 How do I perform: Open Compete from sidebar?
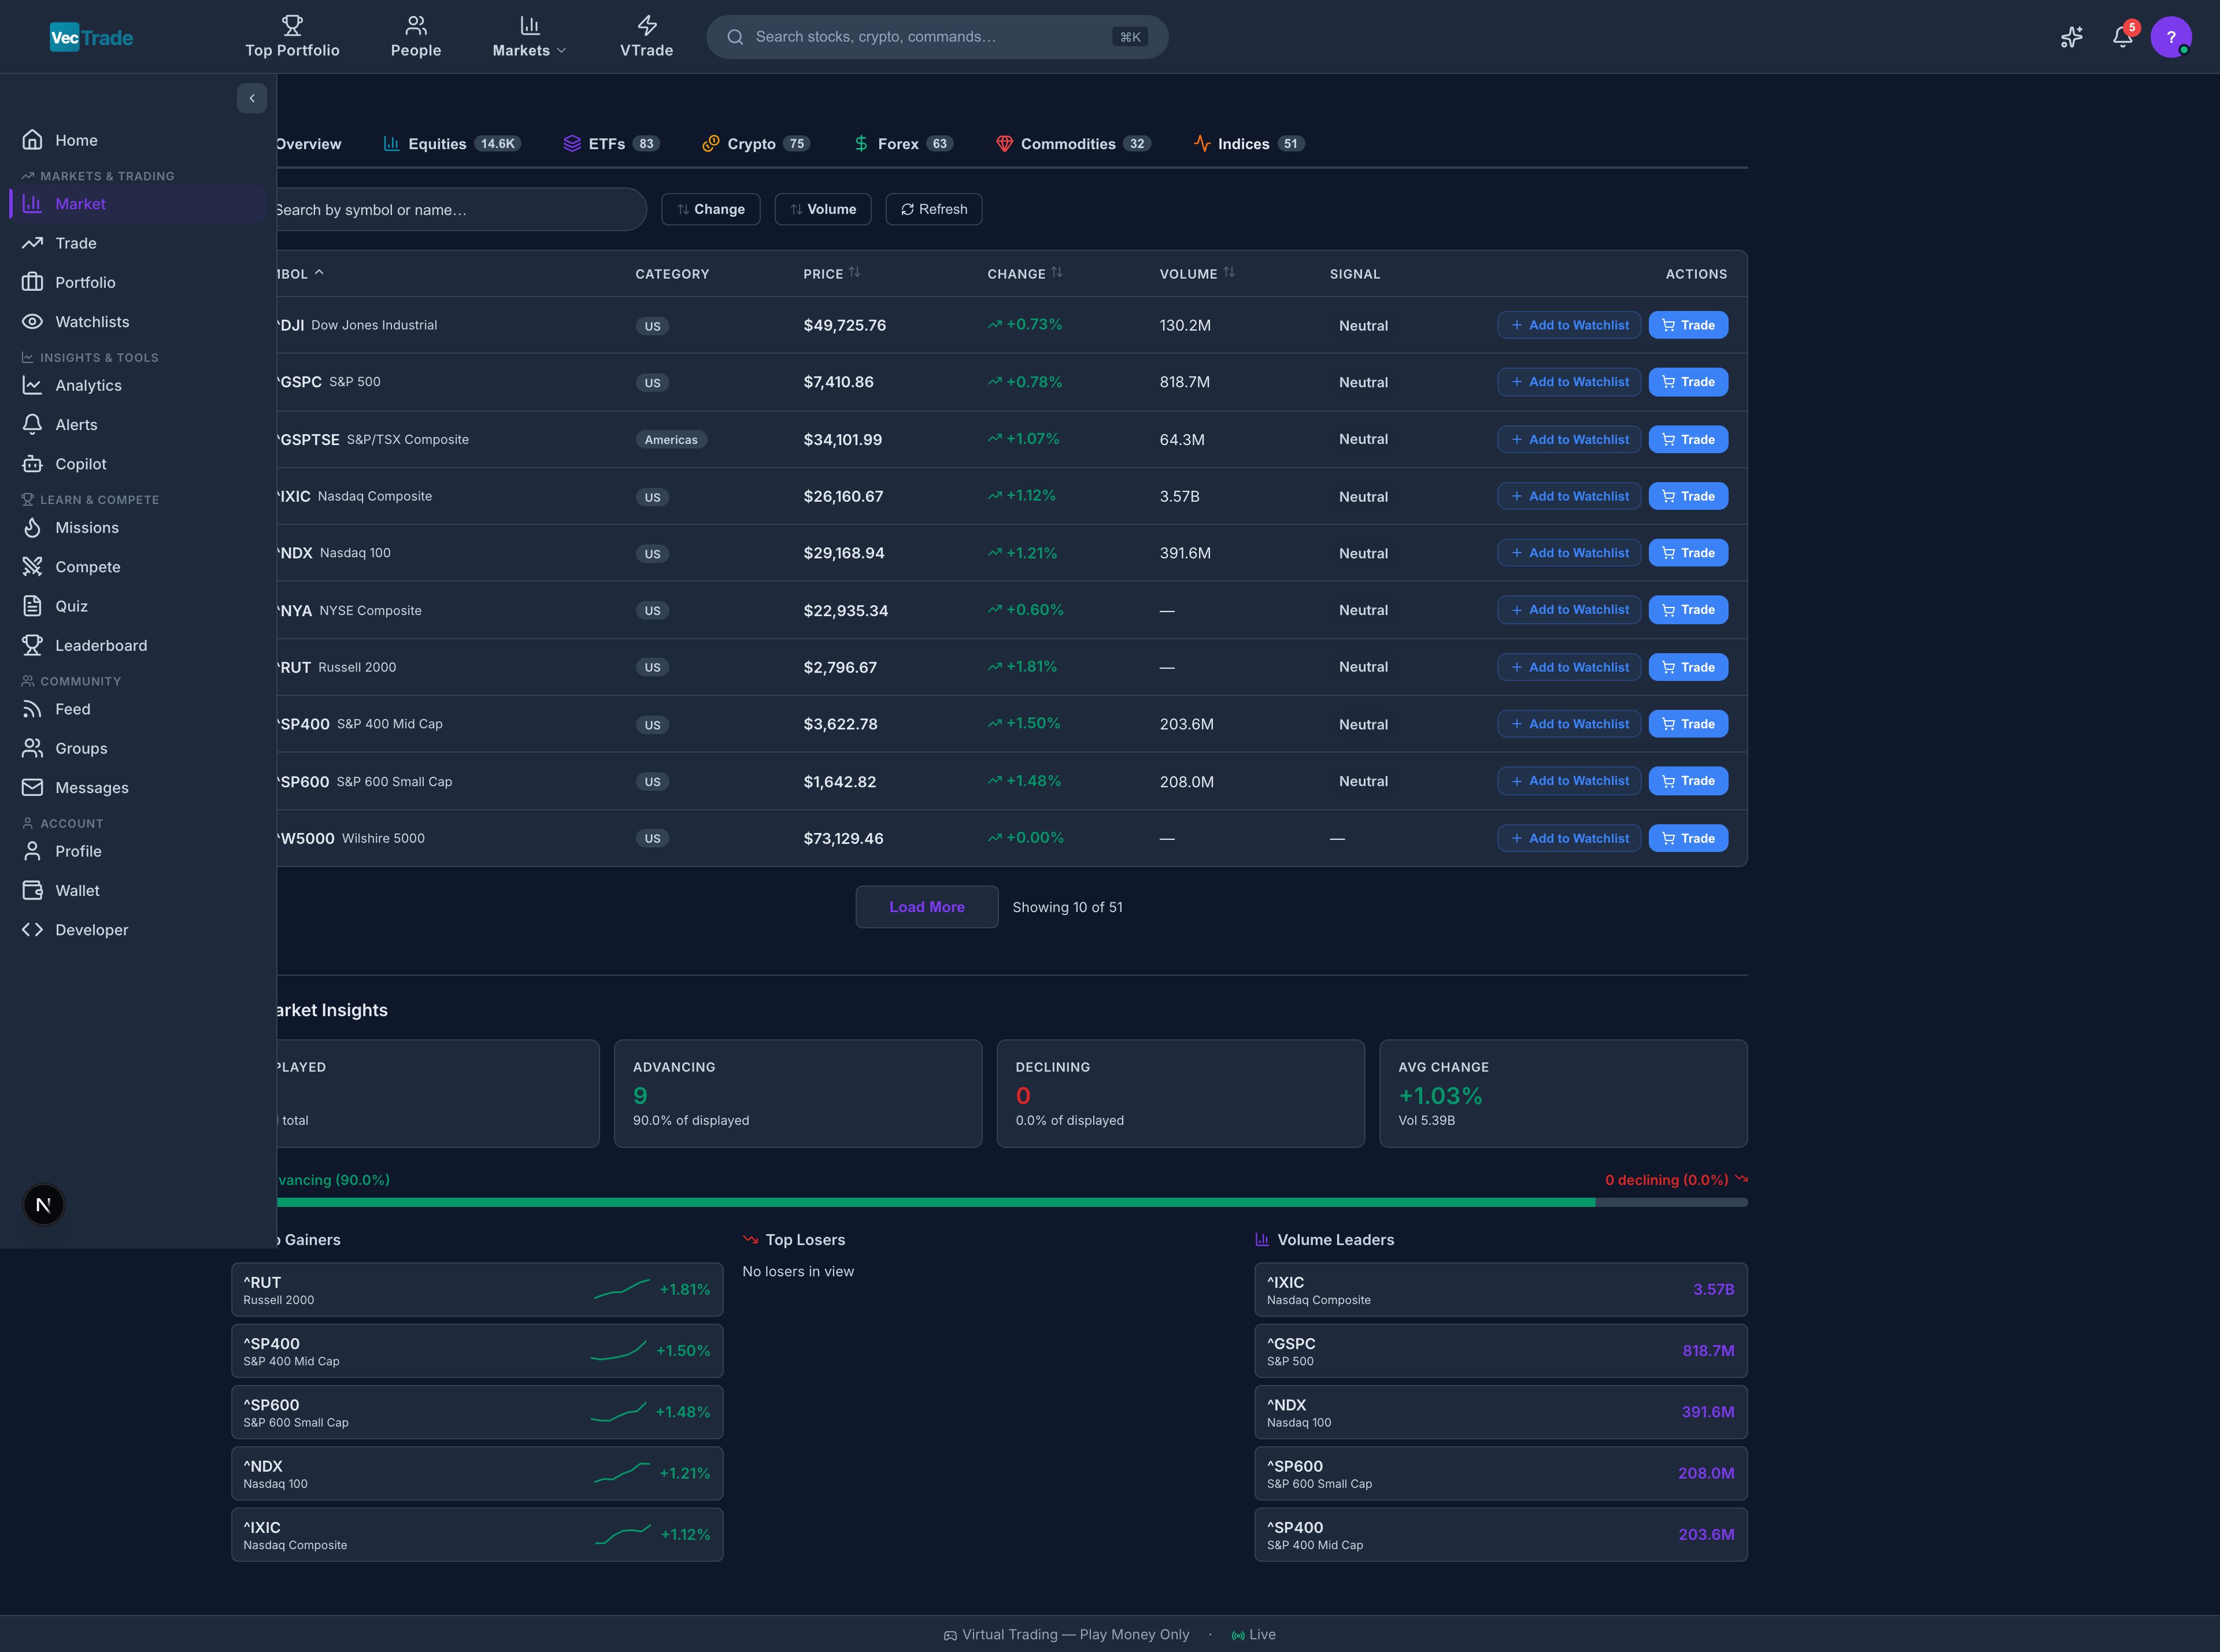138,567
